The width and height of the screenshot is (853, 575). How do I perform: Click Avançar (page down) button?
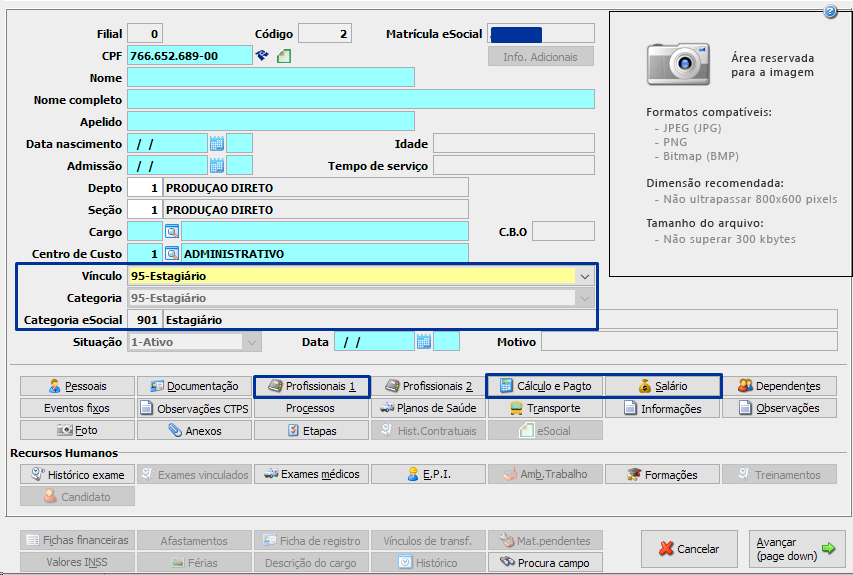797,549
